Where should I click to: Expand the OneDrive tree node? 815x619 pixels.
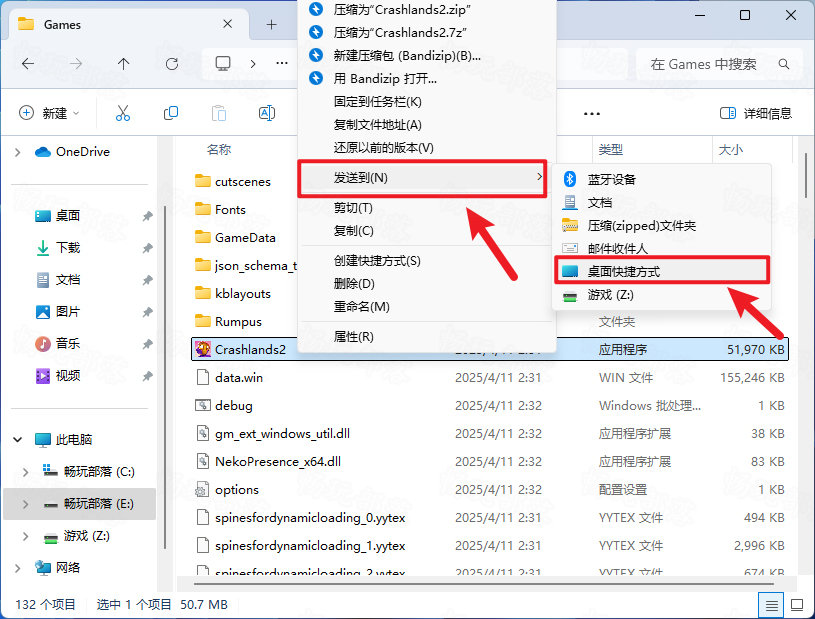tap(18, 152)
